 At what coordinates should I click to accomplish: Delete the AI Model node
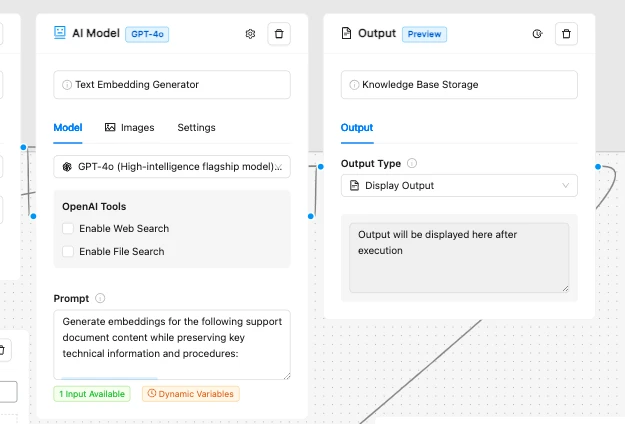279,34
